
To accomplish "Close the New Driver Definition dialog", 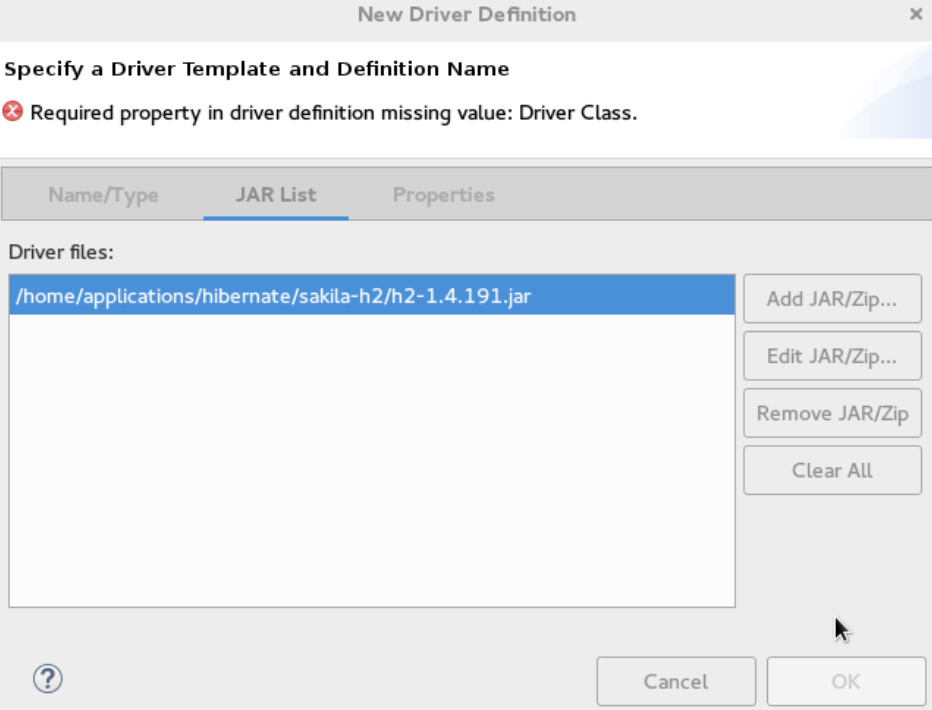I will tap(916, 14).
